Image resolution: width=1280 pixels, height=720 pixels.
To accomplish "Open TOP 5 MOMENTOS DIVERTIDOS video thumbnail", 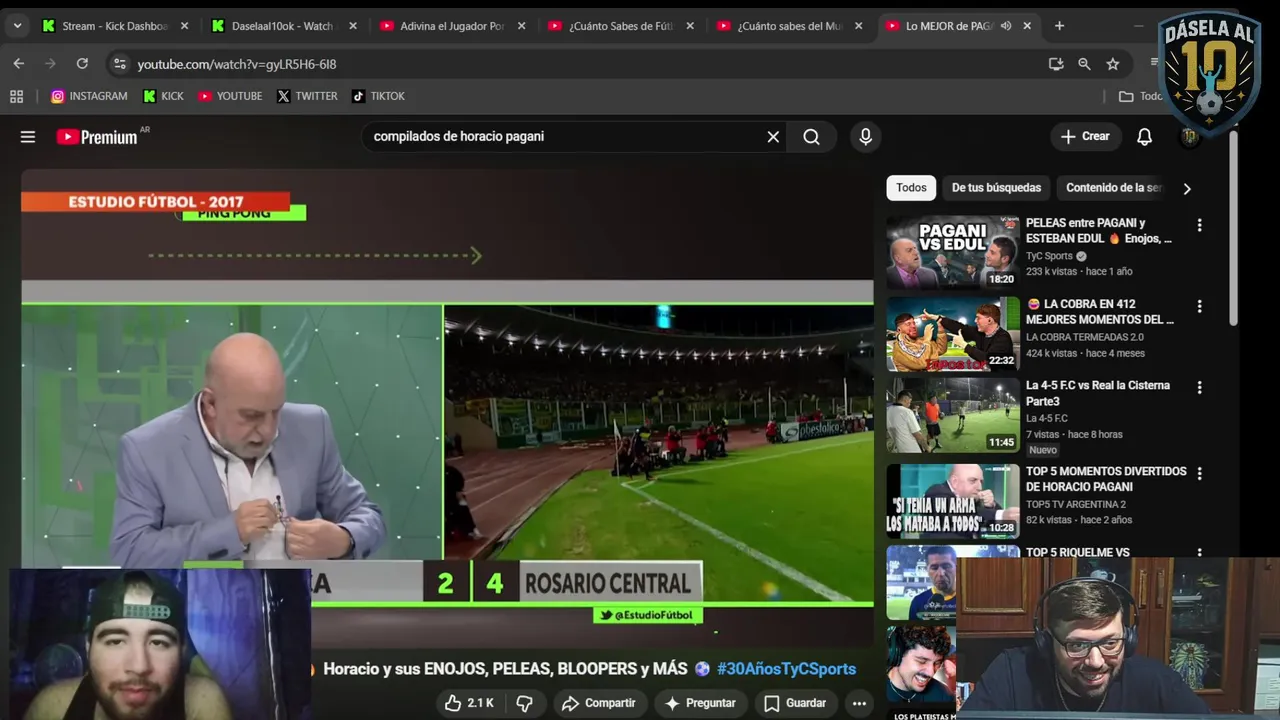I will coord(953,501).
